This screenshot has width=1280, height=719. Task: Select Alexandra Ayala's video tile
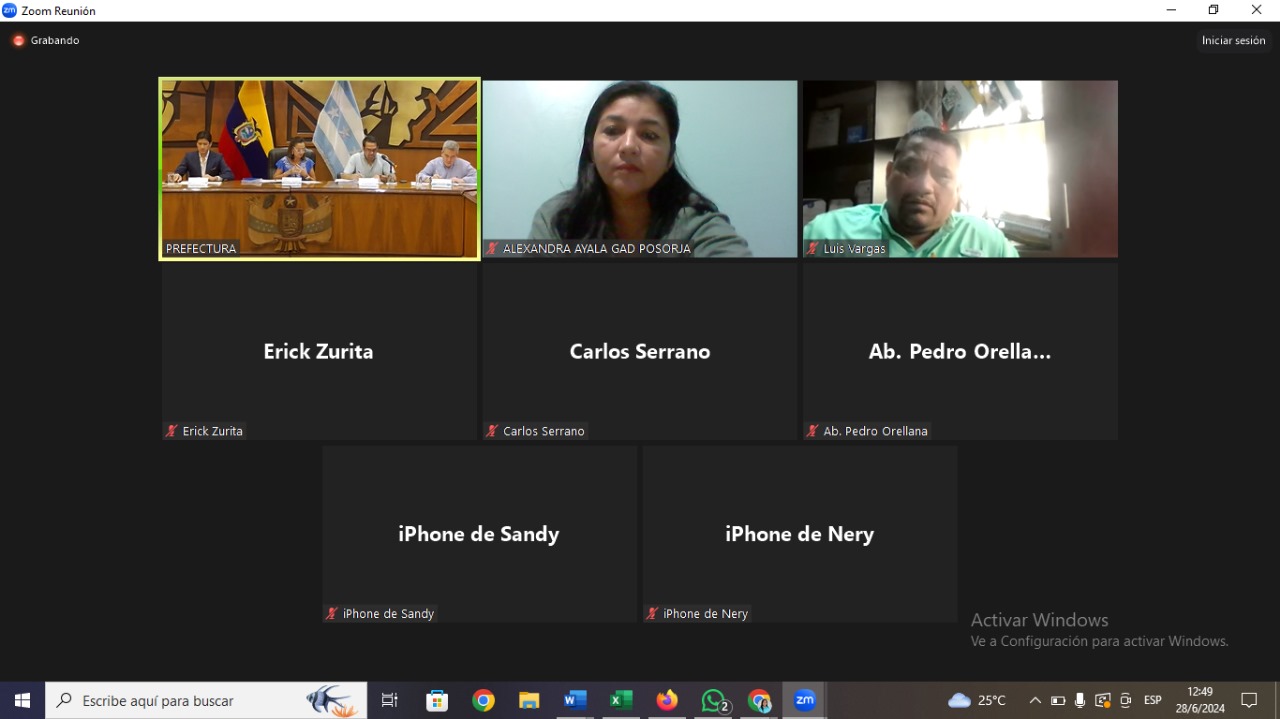click(640, 169)
